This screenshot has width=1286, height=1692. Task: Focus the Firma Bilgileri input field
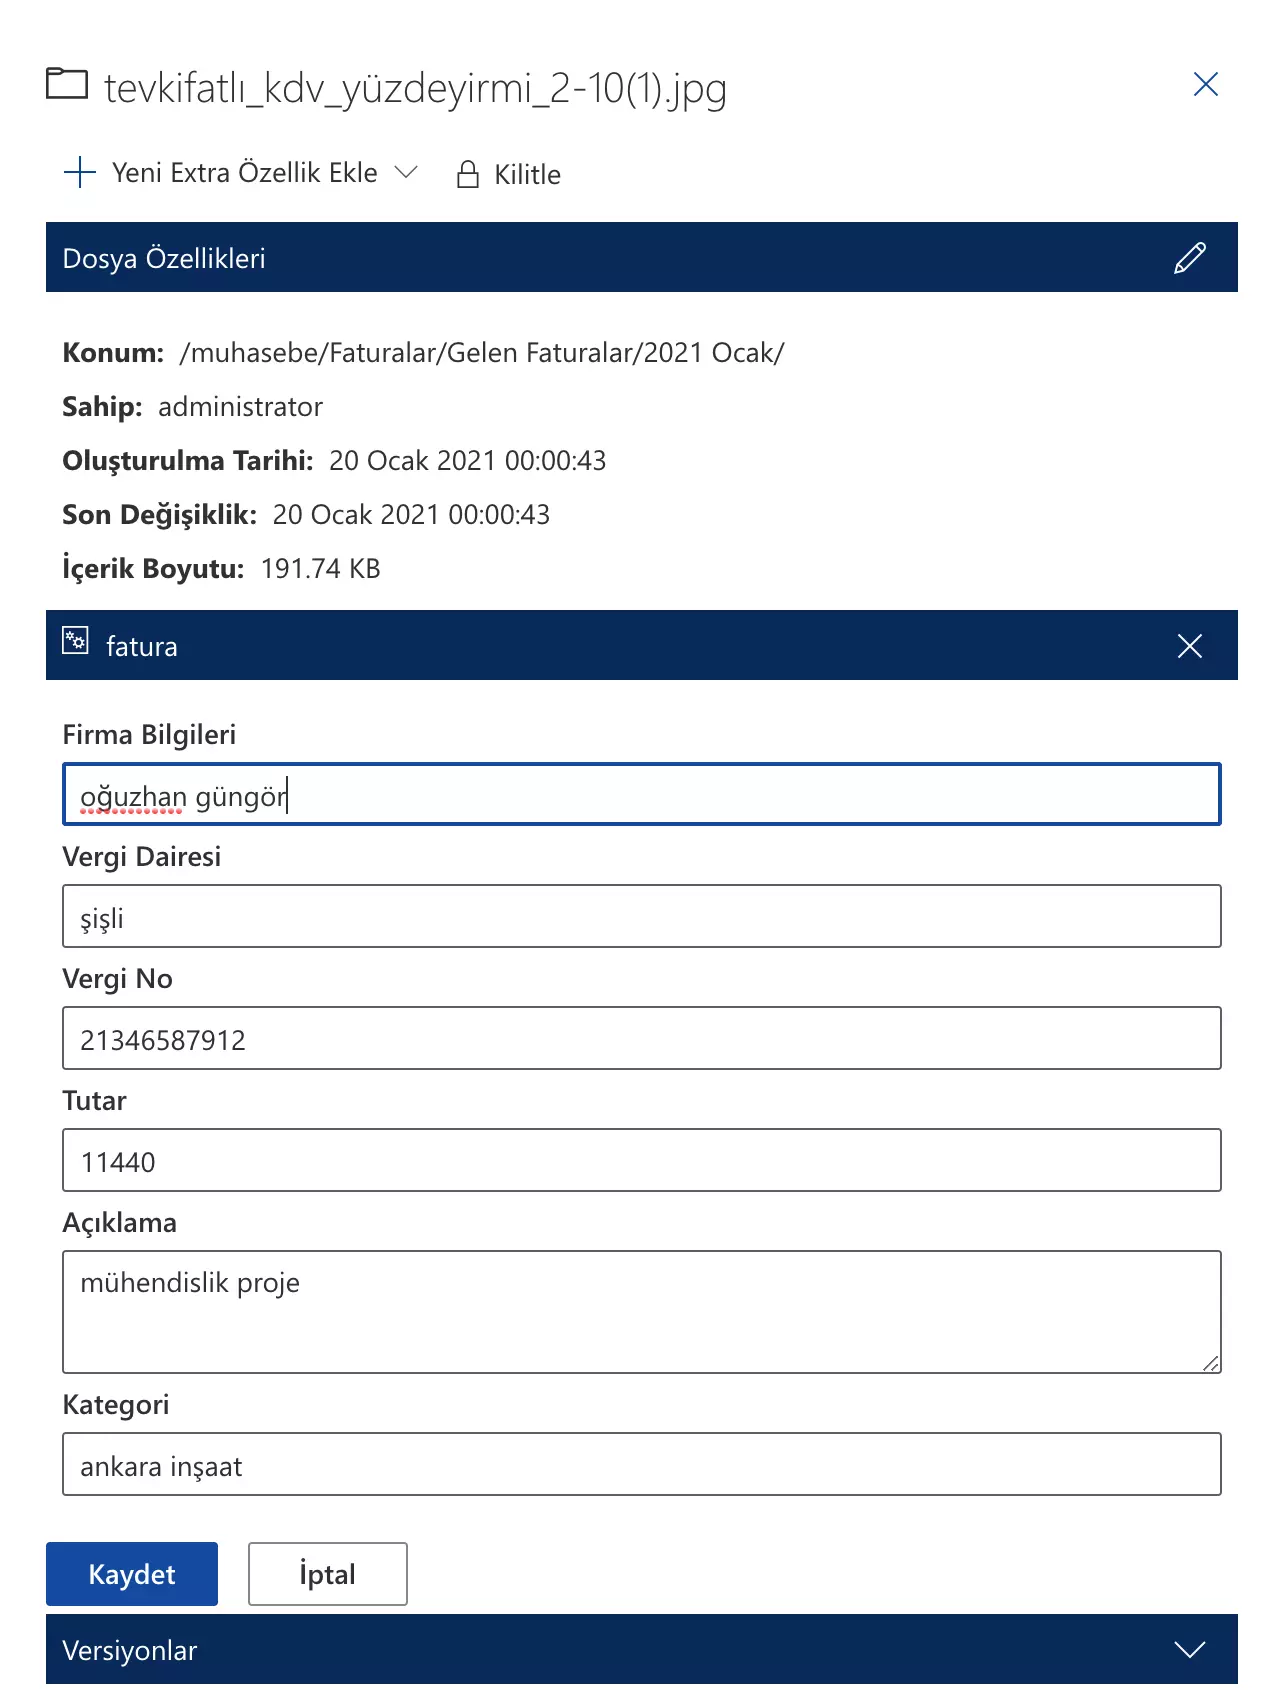point(642,794)
